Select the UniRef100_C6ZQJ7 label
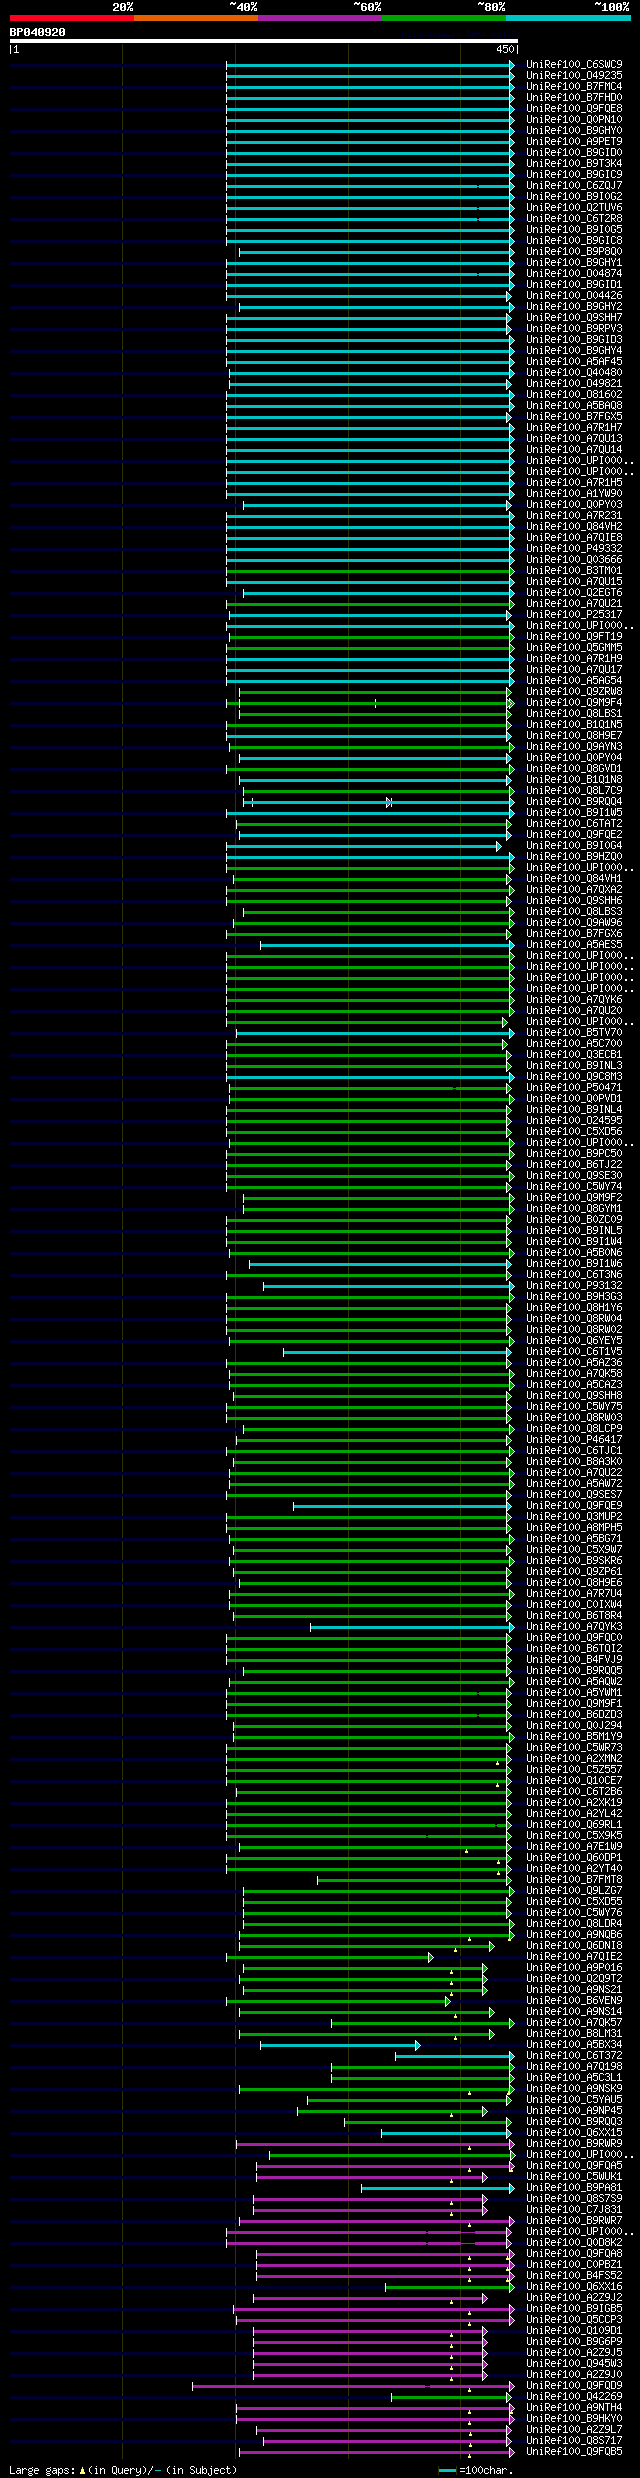The image size is (640, 2478). (x=574, y=185)
